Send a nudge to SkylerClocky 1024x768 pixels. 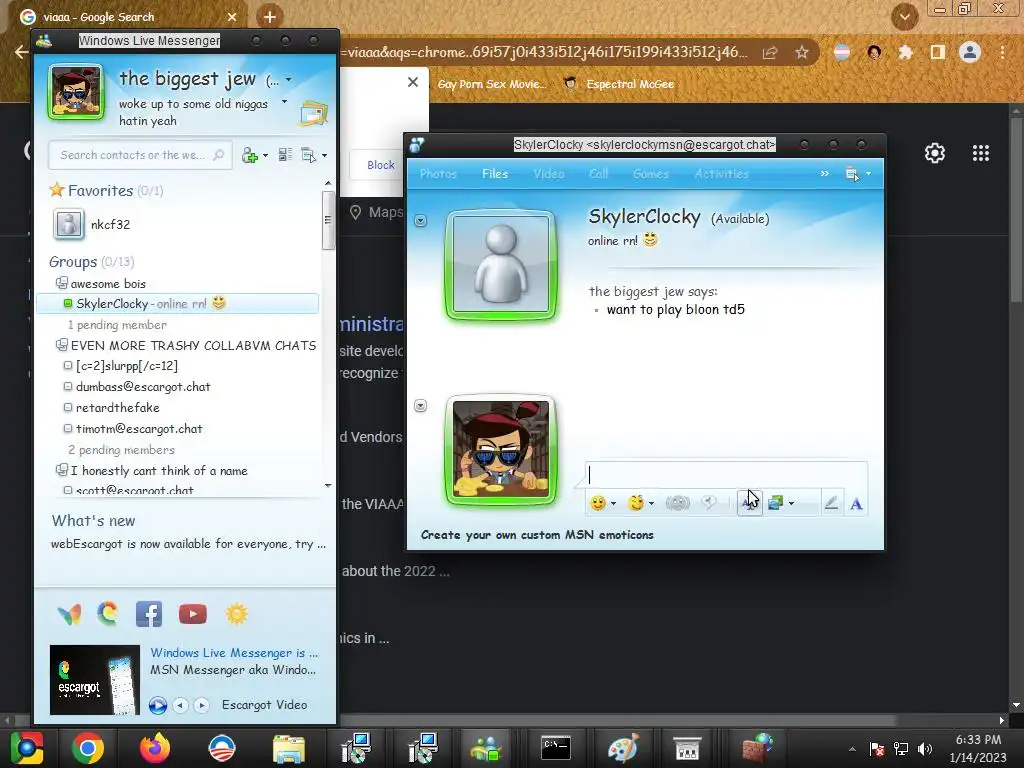[677, 503]
